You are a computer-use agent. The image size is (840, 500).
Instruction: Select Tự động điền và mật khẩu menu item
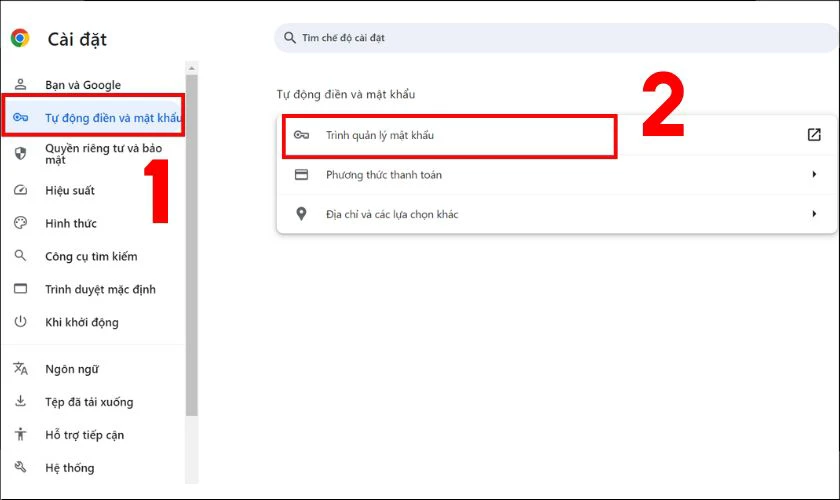[x=93, y=117]
